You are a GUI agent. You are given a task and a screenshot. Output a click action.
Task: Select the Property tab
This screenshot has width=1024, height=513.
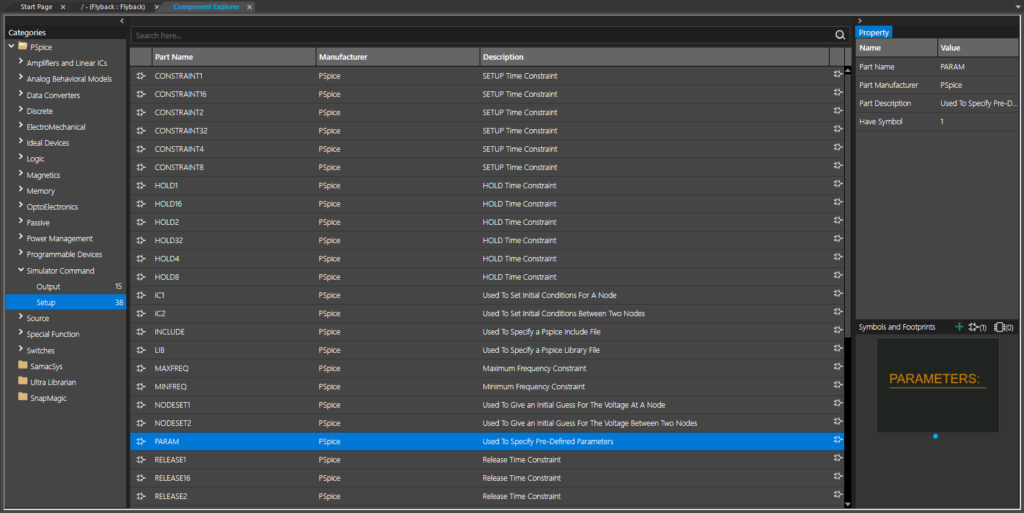point(874,33)
